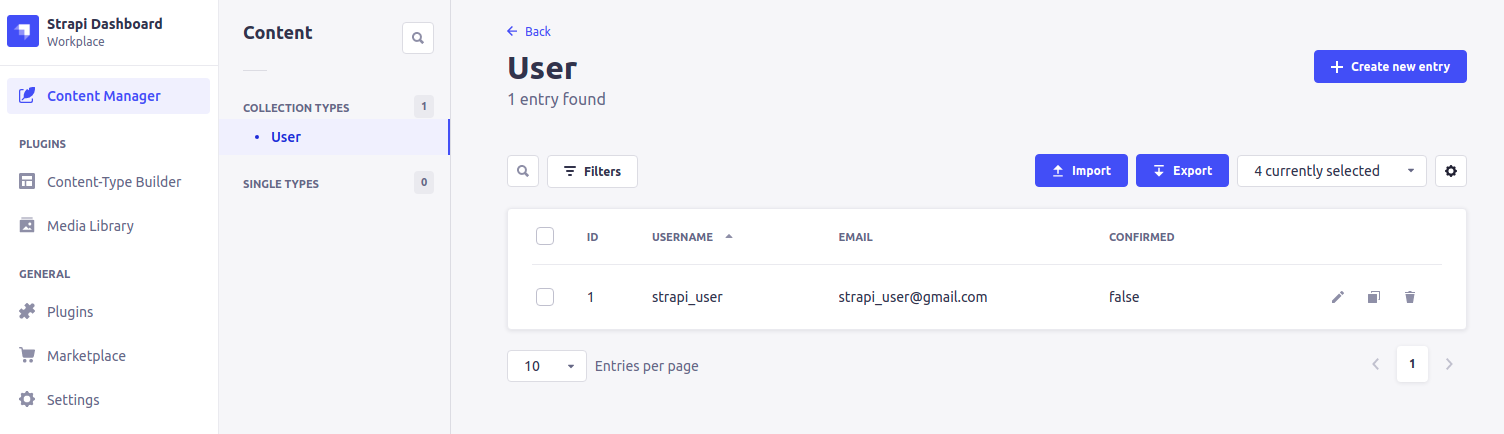
Task: Go to the next page arrow
Action: coord(1449,364)
